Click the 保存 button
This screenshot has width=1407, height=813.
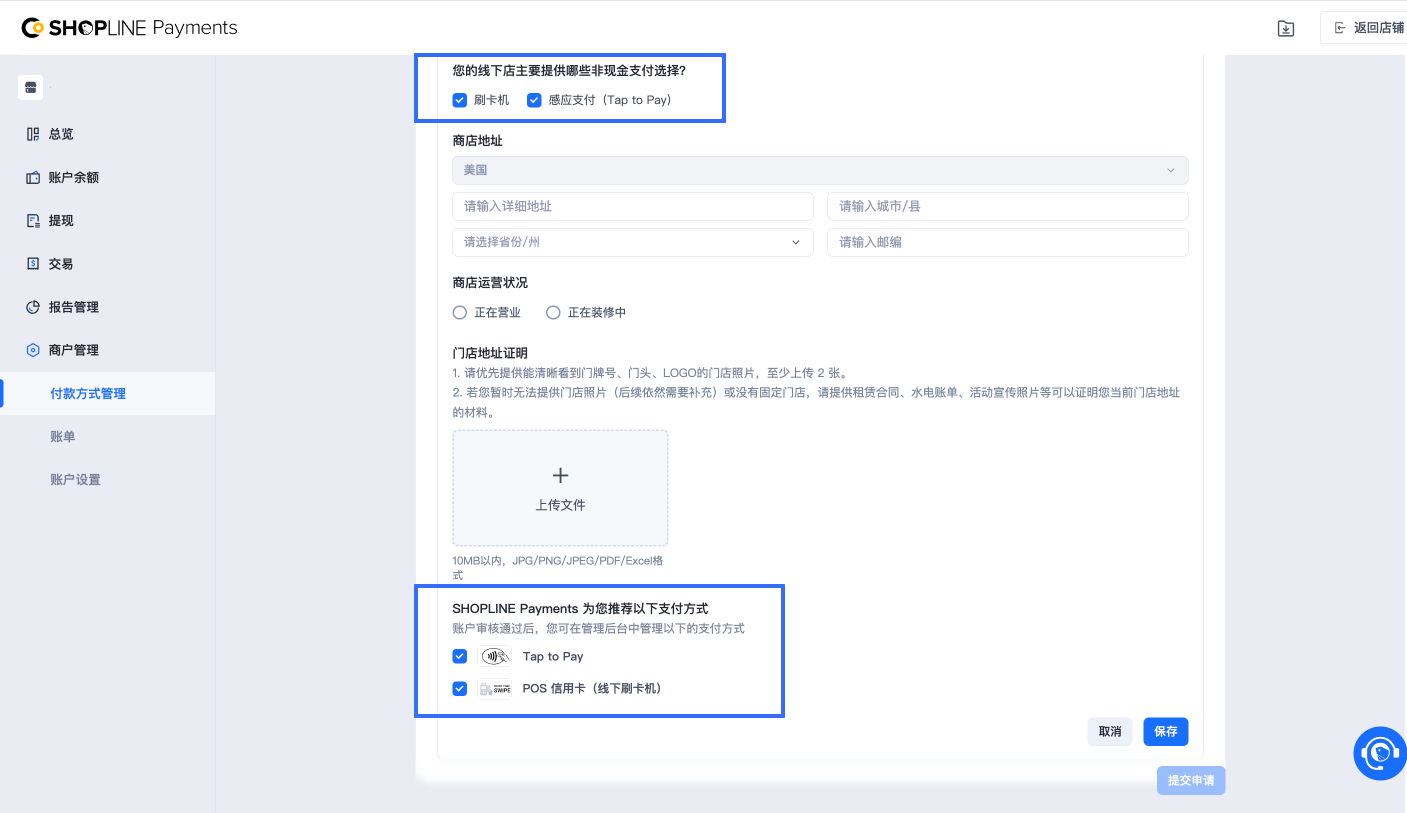pos(1166,732)
